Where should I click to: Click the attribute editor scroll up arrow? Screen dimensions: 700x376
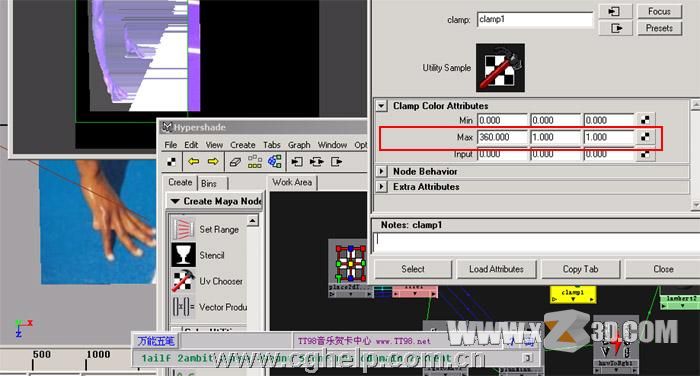[x=695, y=105]
